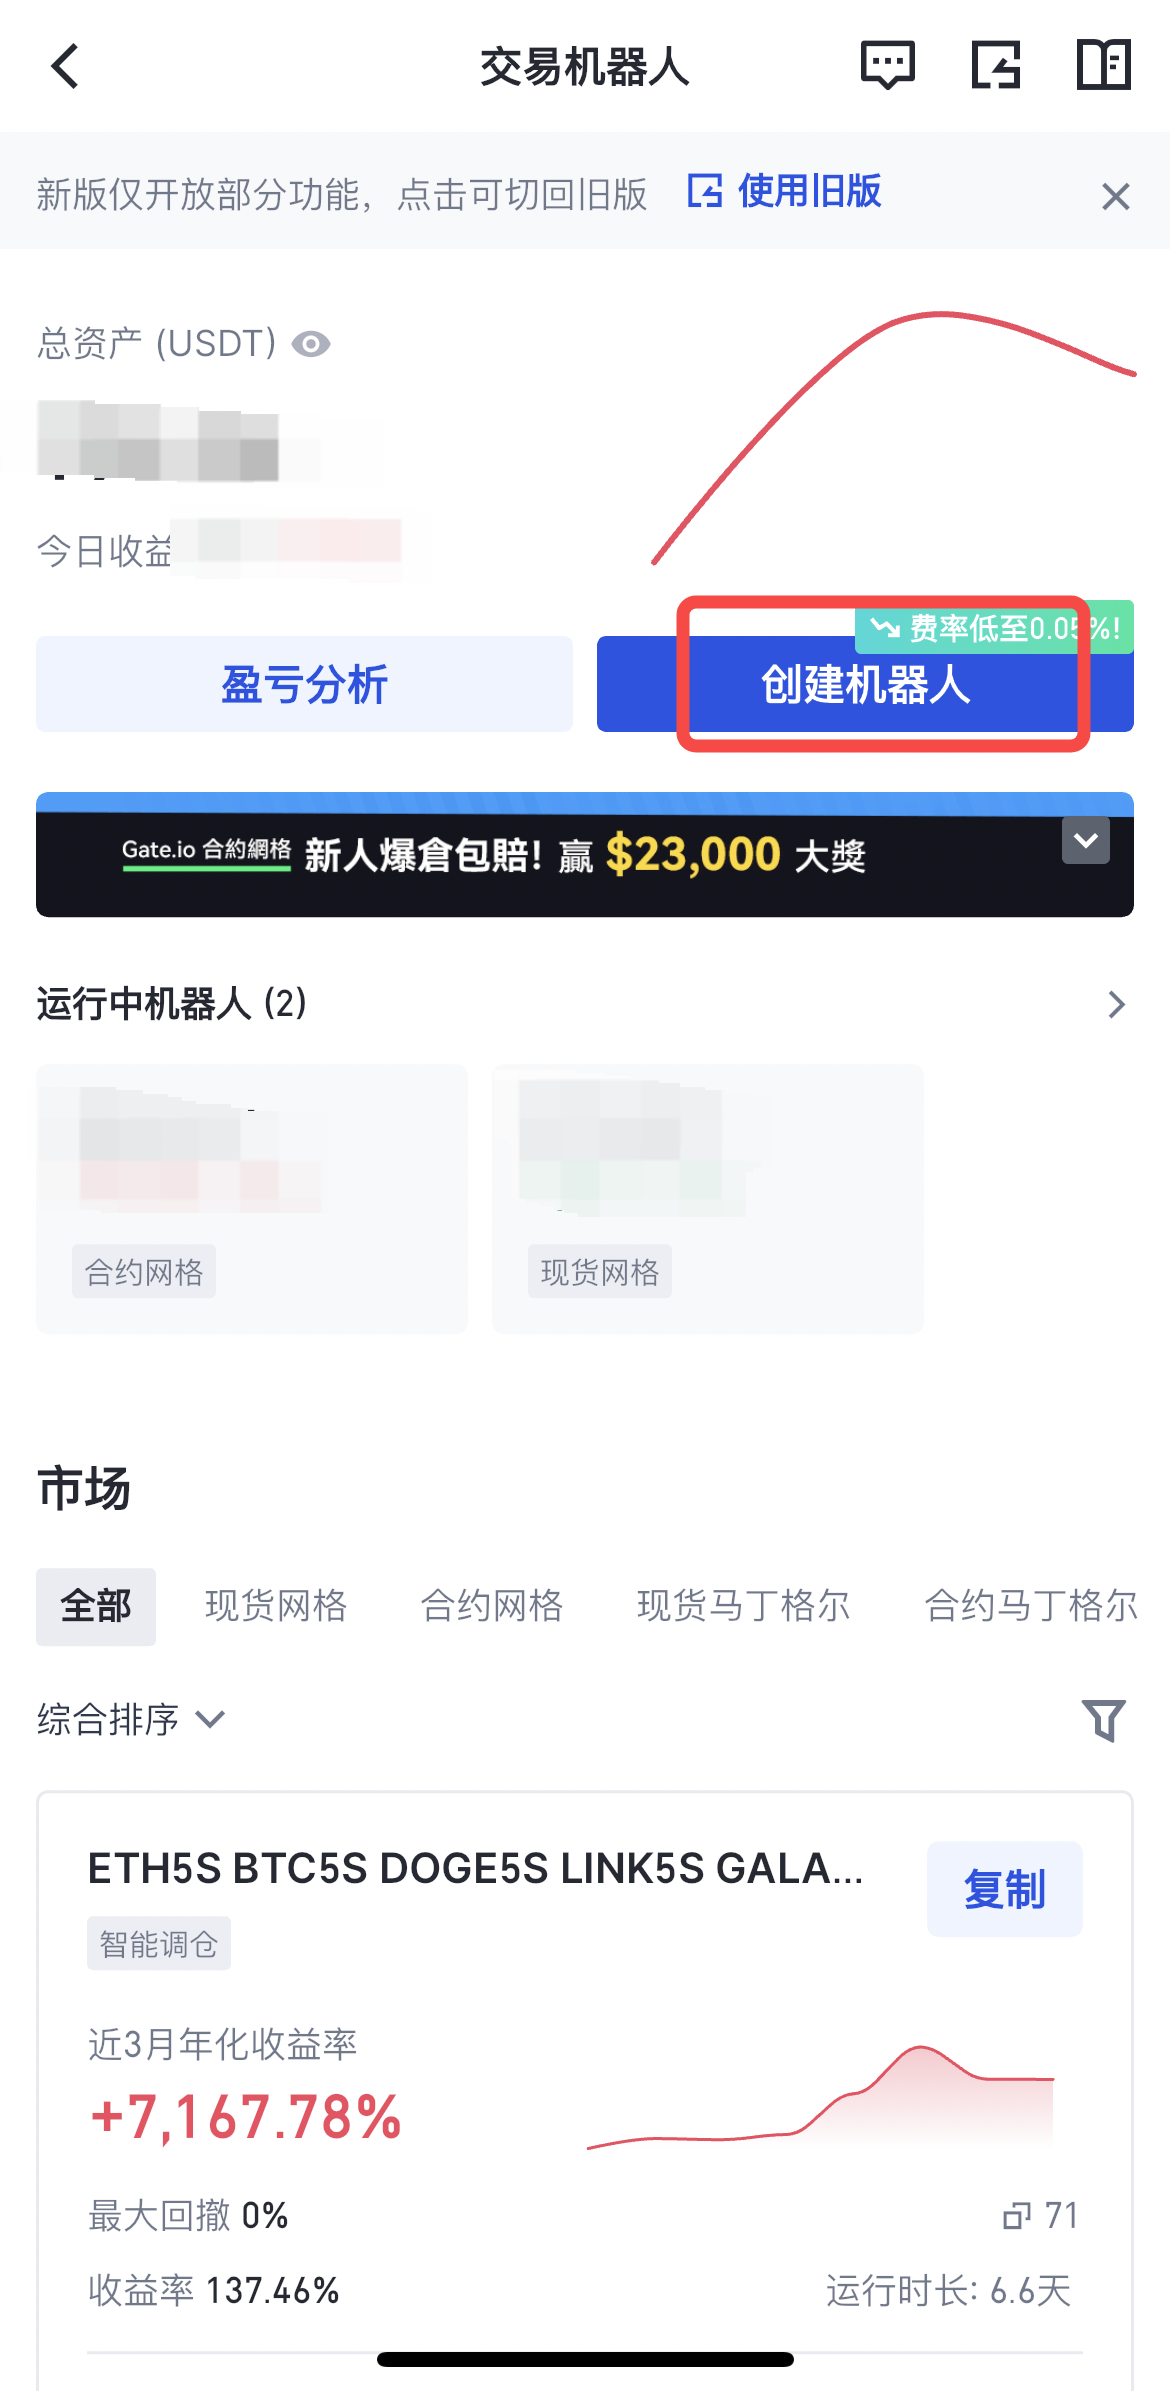The width and height of the screenshot is (1170, 2391).
Task: Open the running 合约网格 bot card
Action: pyautogui.click(x=252, y=1199)
